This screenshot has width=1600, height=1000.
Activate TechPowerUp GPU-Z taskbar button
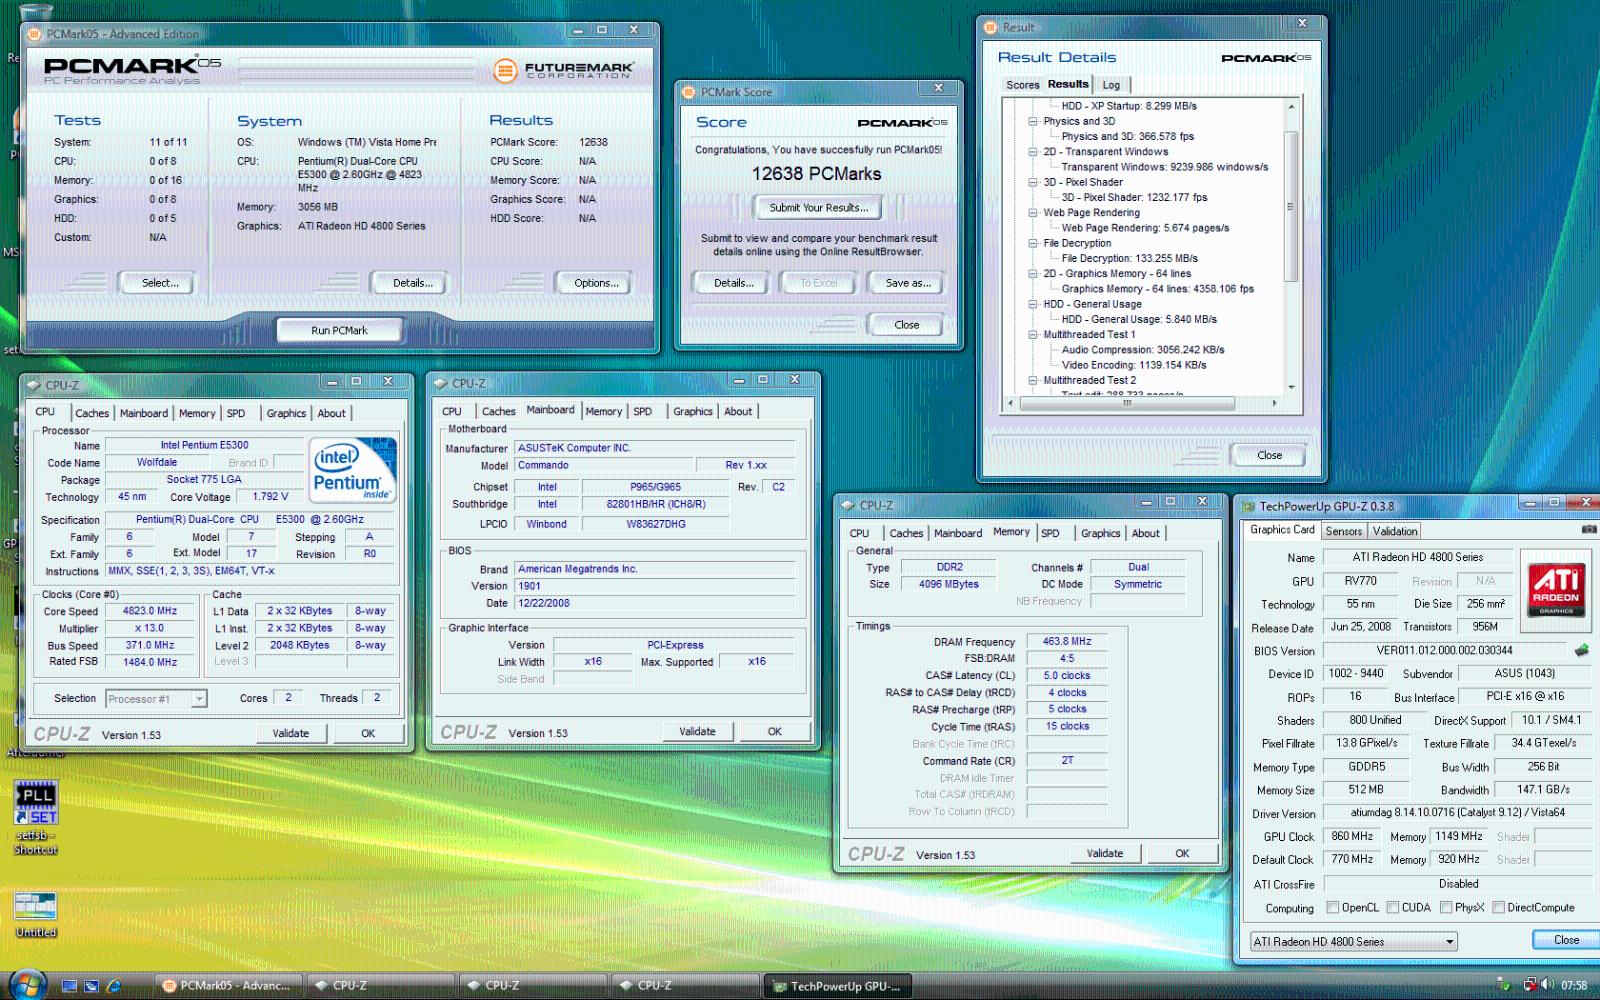(837, 985)
